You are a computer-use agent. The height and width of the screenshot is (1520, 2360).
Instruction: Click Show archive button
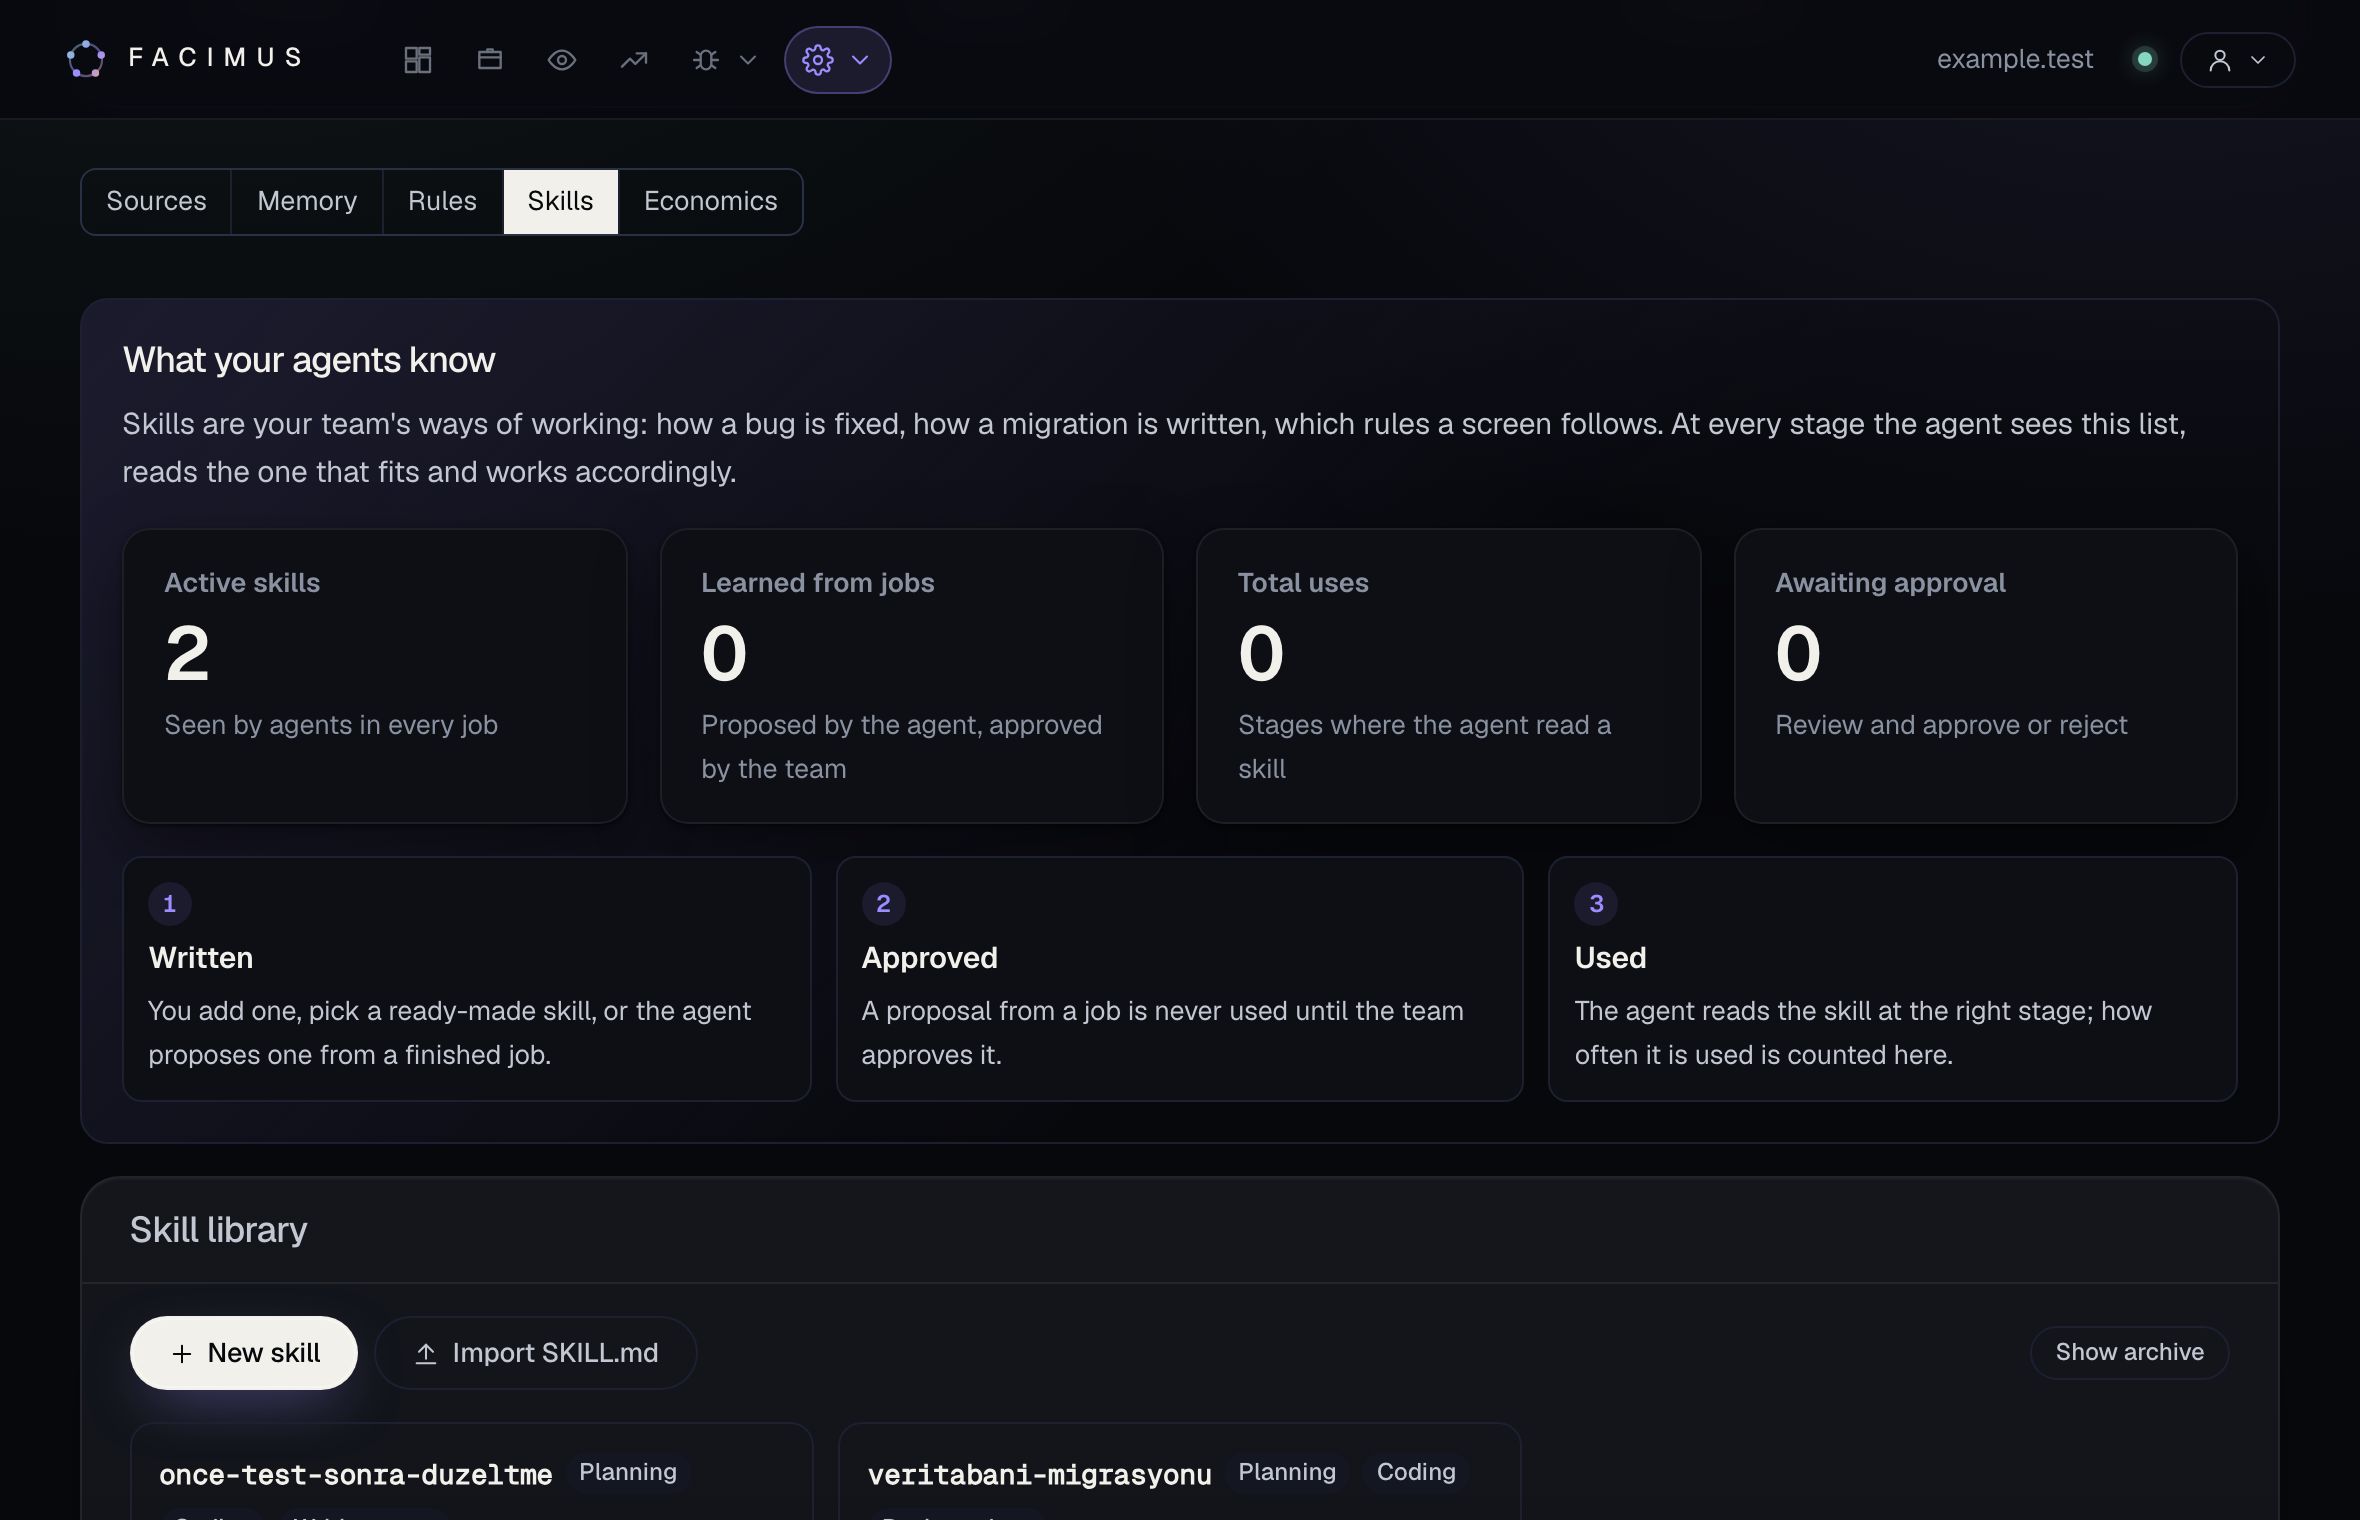click(x=2129, y=1353)
